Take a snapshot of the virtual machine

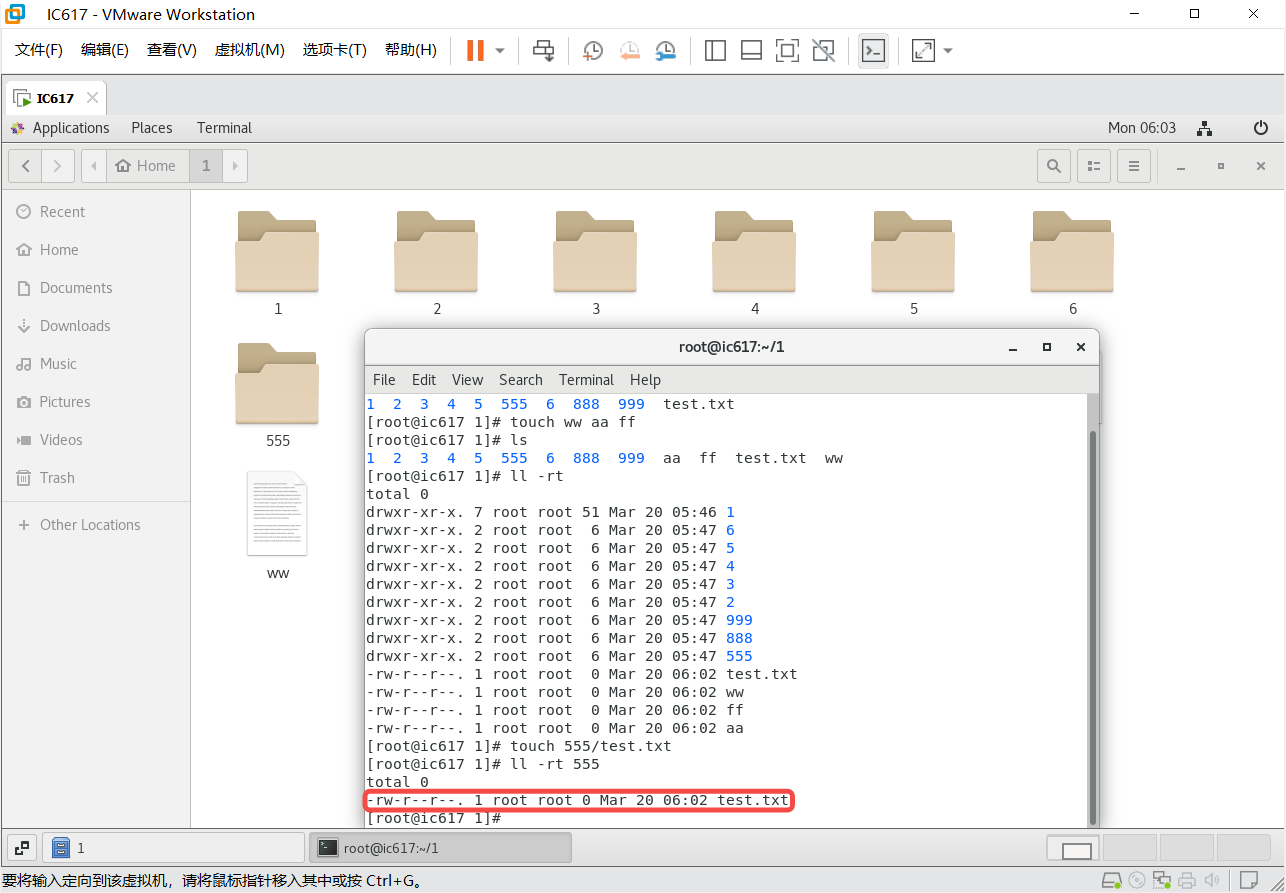[x=593, y=50]
